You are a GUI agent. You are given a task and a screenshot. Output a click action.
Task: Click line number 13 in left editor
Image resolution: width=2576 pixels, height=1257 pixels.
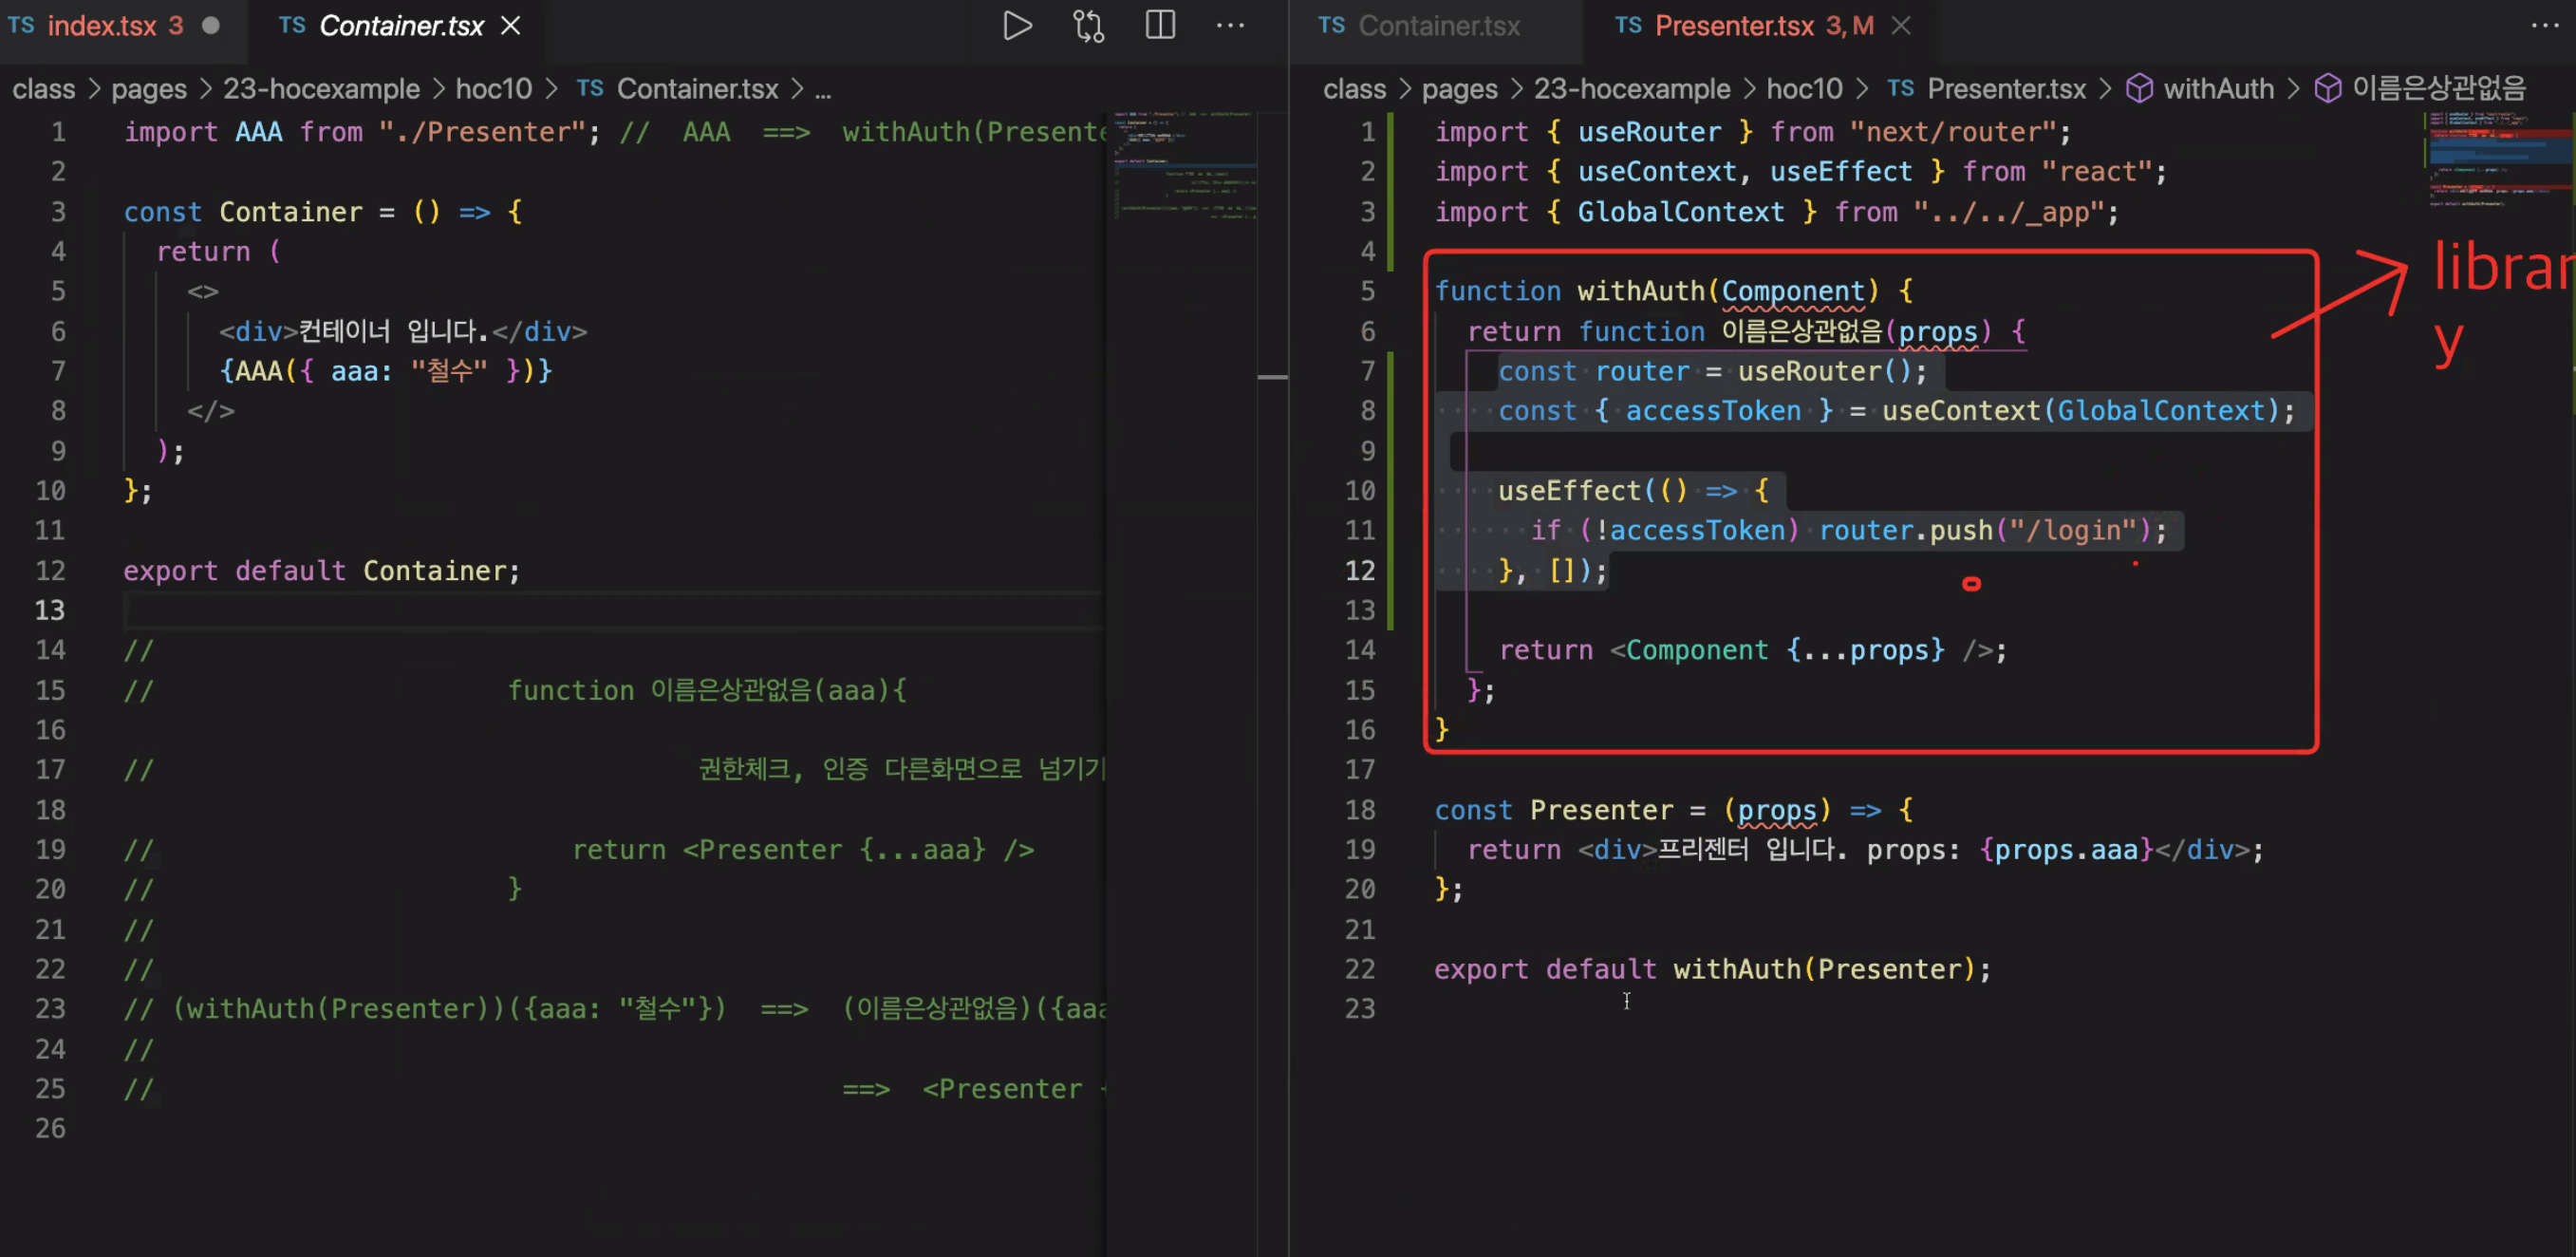click(50, 610)
